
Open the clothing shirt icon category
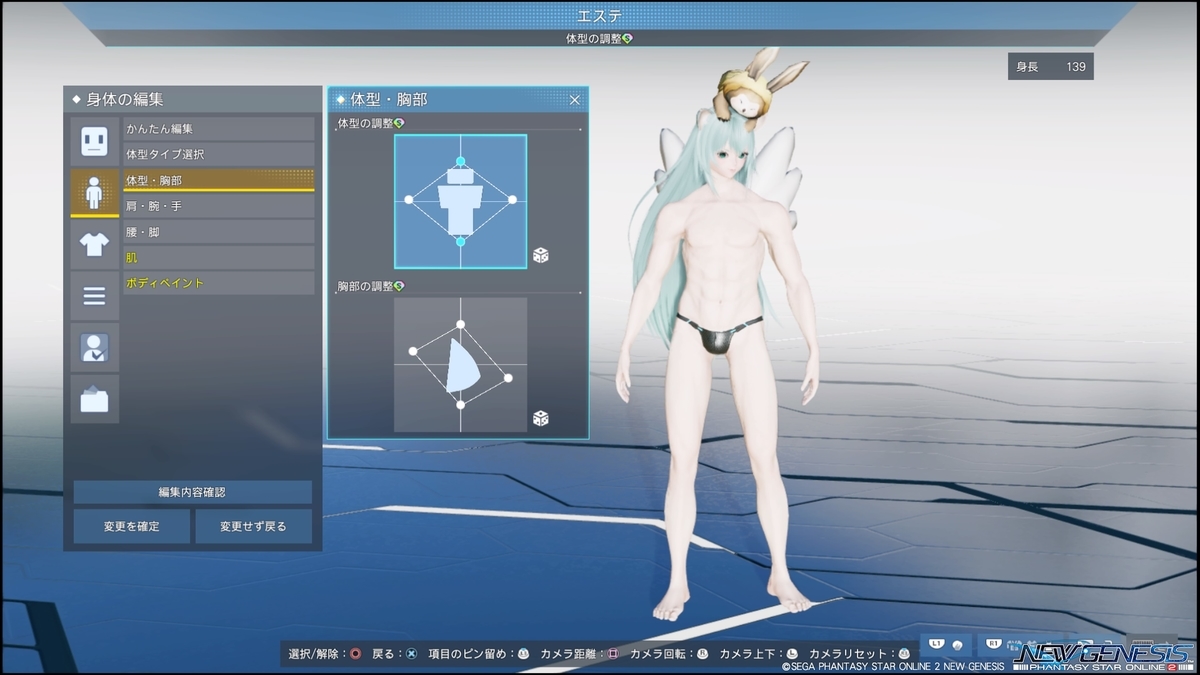coord(94,244)
